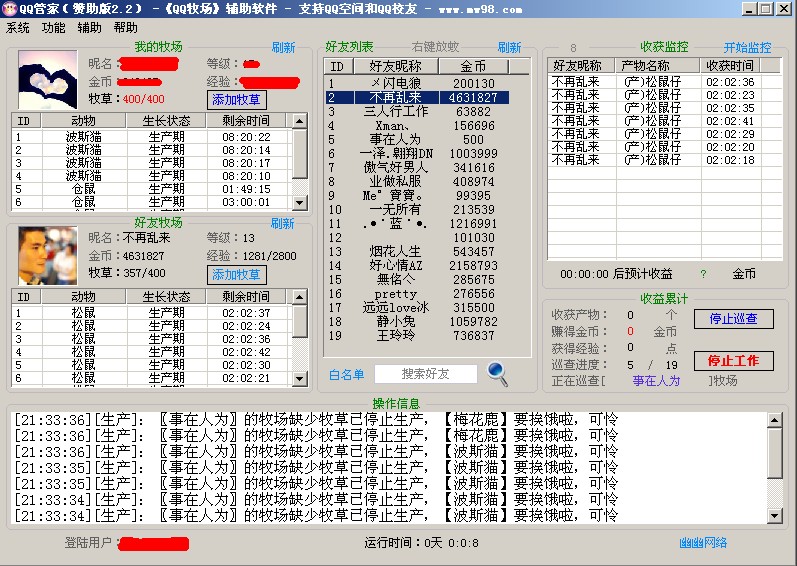This screenshot has width=797, height=566.
Task: Click 动物 column header in my ranch table
Action: [84, 120]
